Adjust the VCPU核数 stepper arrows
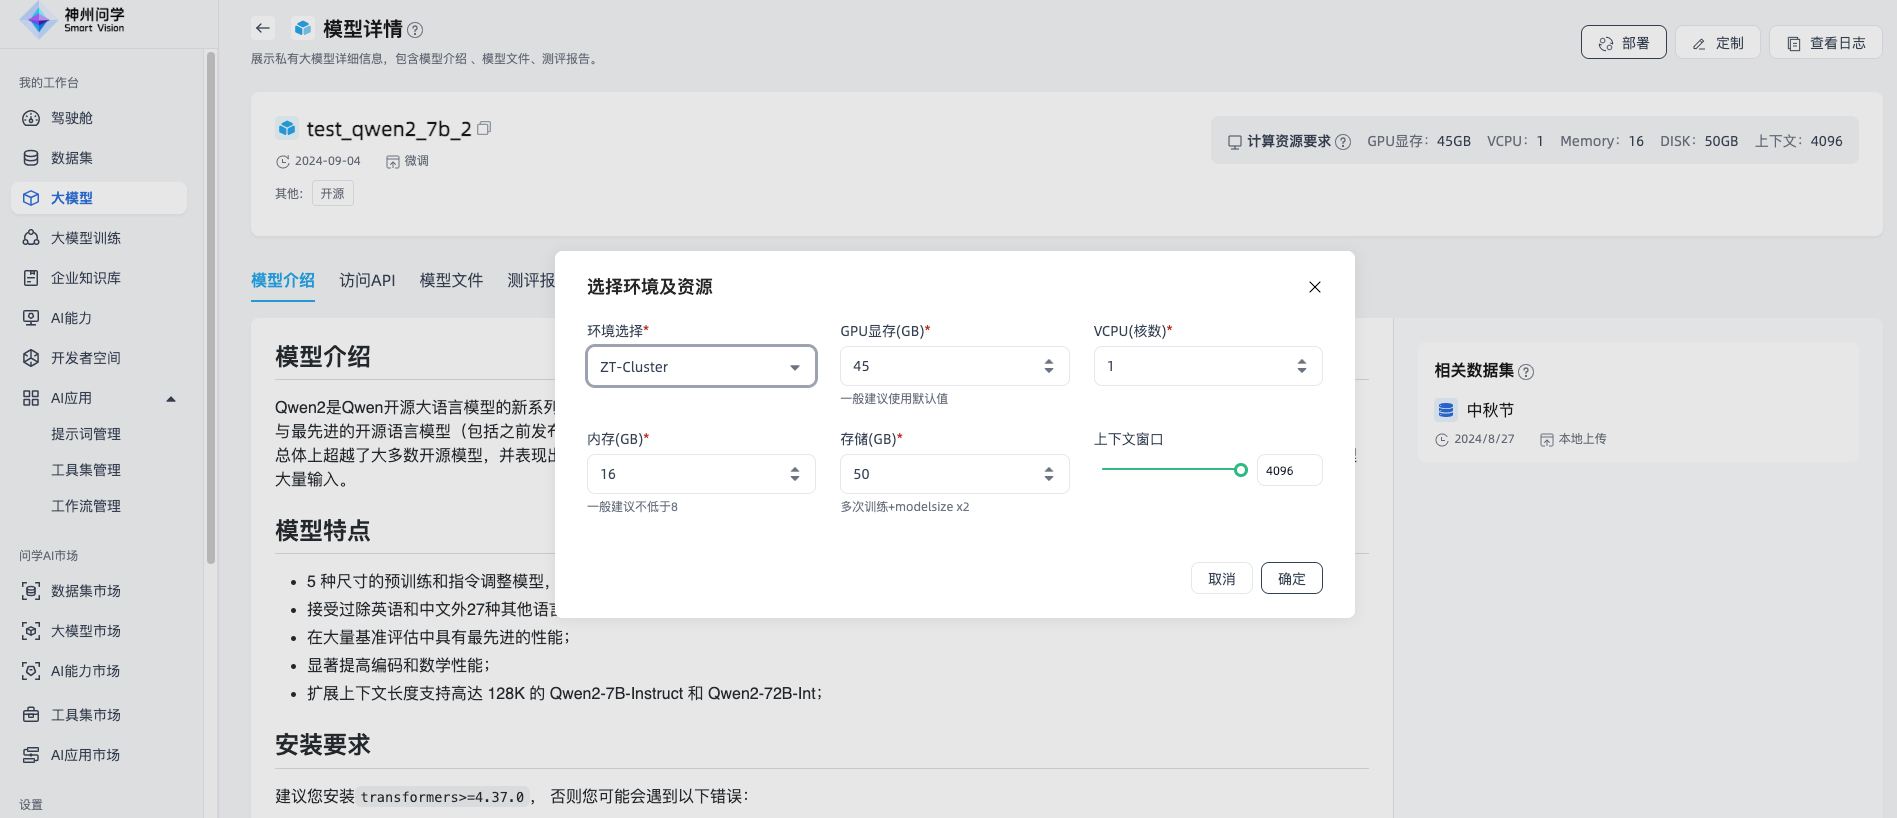This screenshot has width=1897, height=818. pos(1301,366)
